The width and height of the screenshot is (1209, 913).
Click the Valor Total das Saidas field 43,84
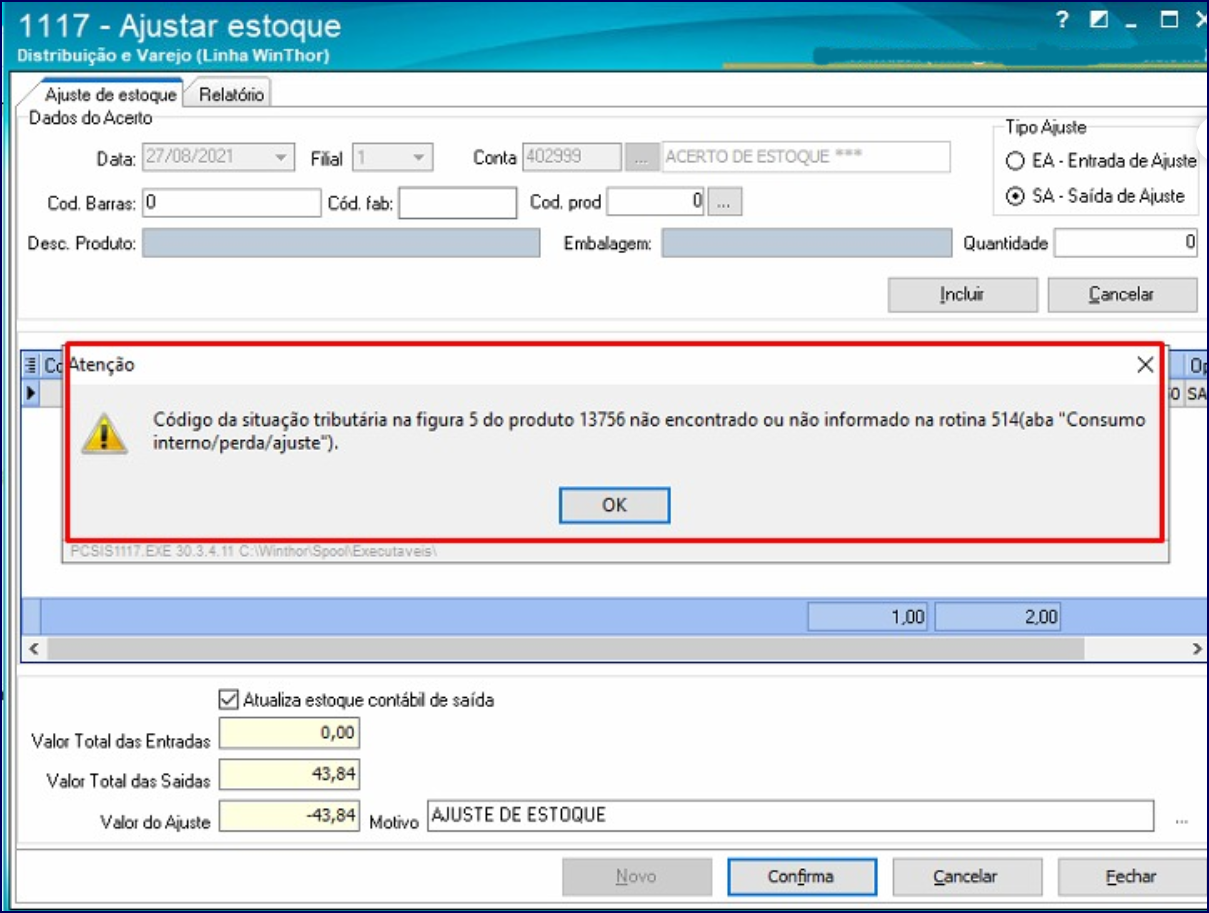(x=288, y=775)
